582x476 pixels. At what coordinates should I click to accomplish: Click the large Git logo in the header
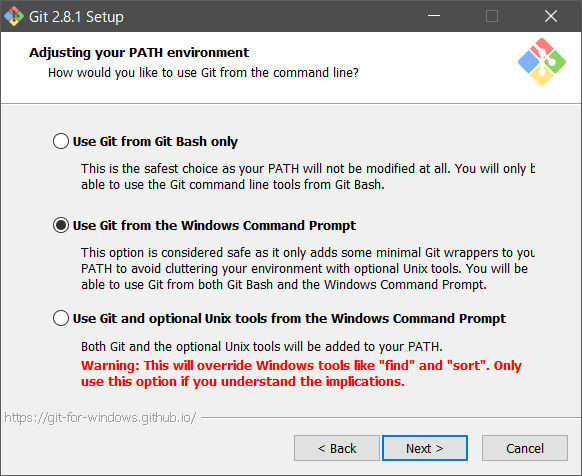pos(542,62)
